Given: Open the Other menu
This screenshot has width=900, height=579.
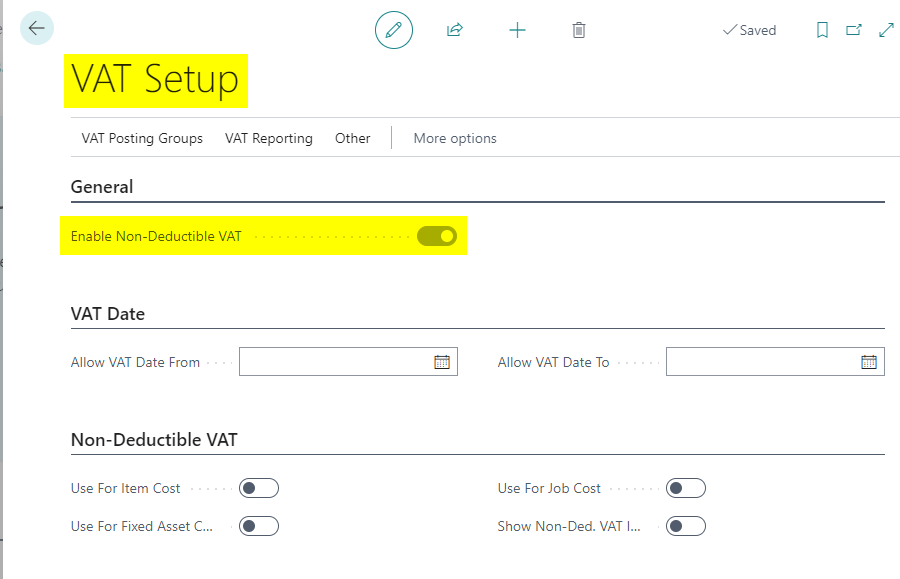Looking at the screenshot, I should (352, 138).
